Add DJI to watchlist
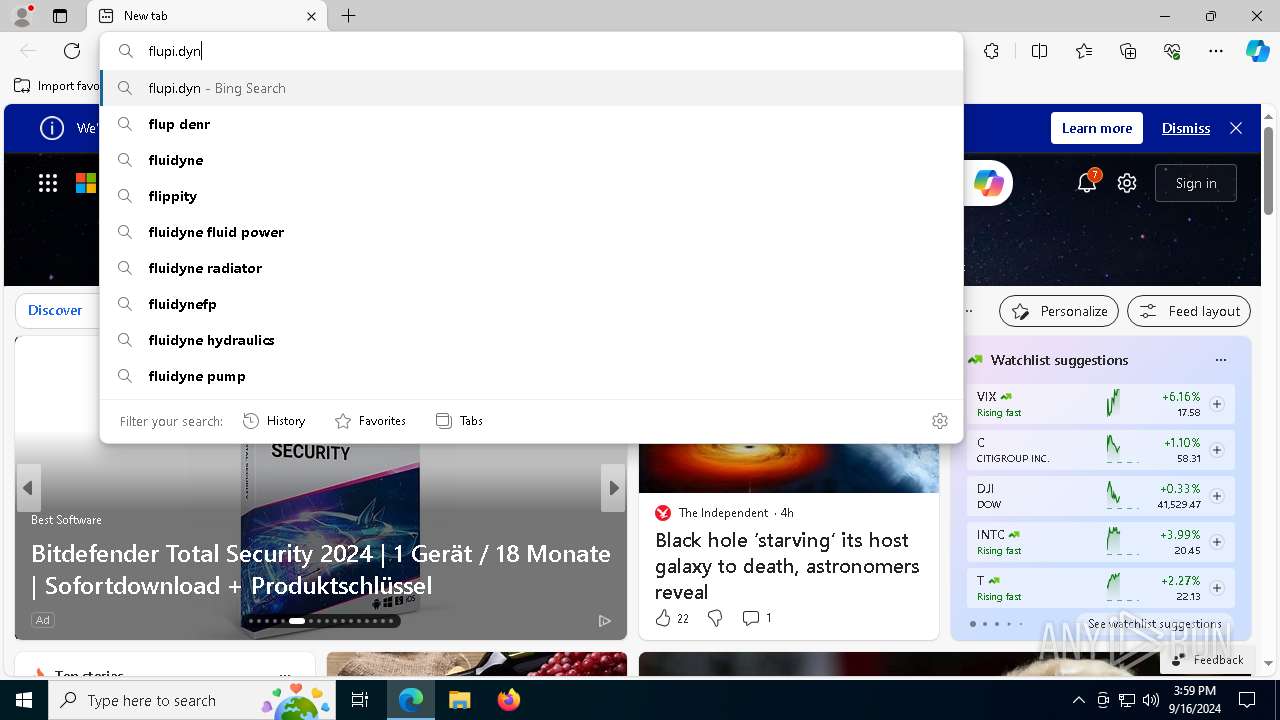This screenshot has width=1280, height=720. click(1217, 496)
